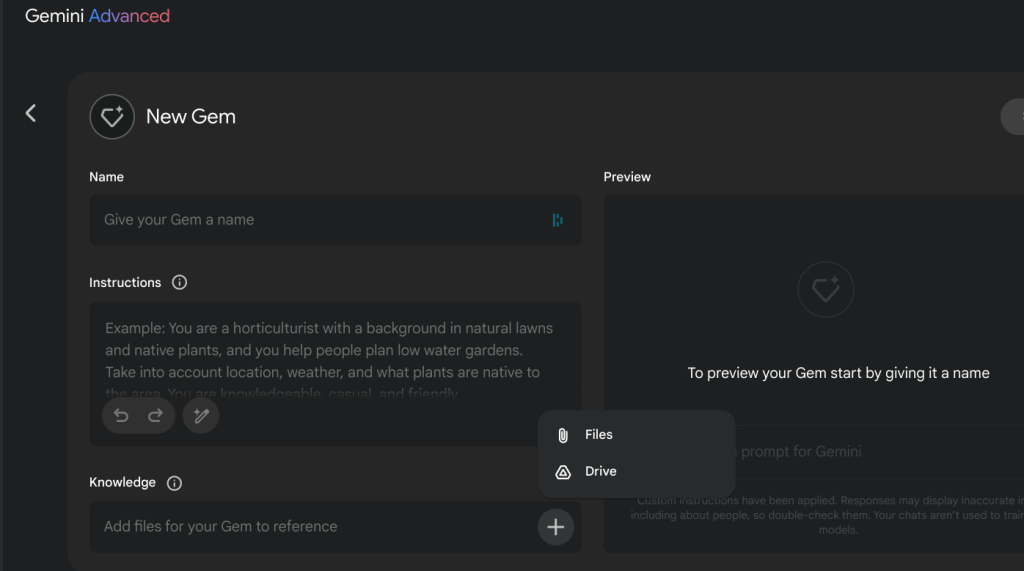
Task: Click the New Gem diamond avatar icon
Action: (x=112, y=117)
